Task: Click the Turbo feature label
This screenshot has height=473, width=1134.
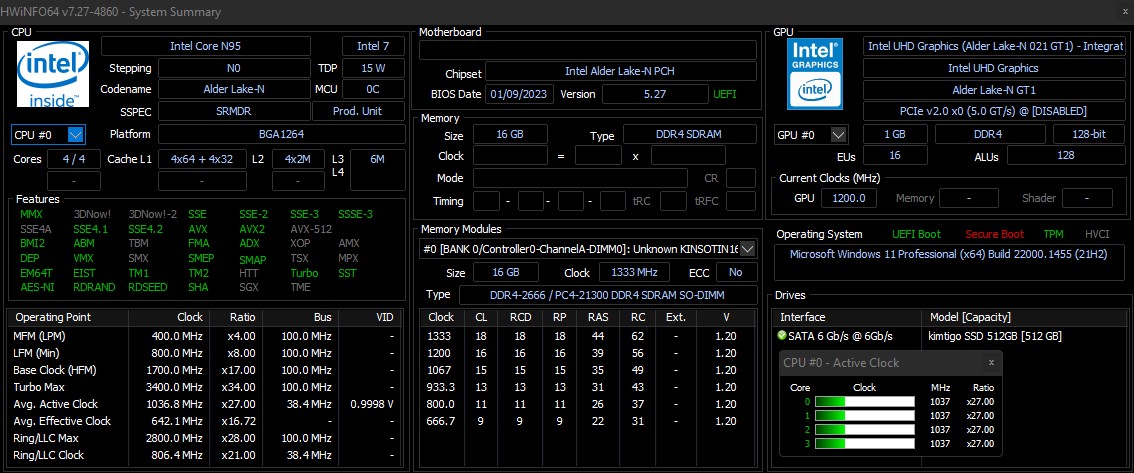Action: point(304,273)
